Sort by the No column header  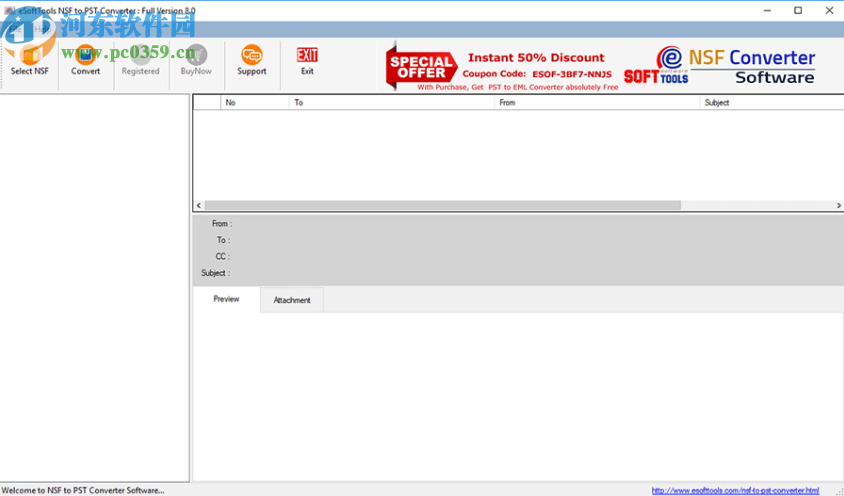(255, 102)
